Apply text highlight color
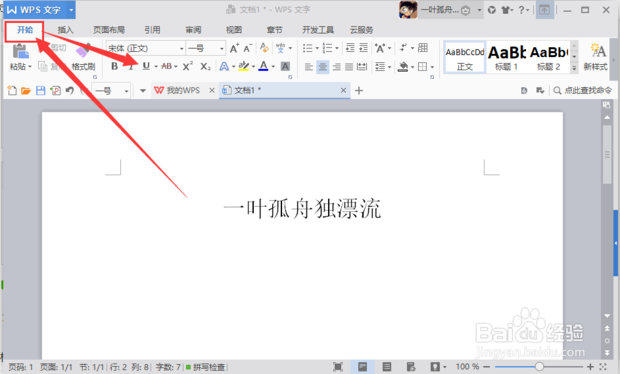 [x=244, y=66]
